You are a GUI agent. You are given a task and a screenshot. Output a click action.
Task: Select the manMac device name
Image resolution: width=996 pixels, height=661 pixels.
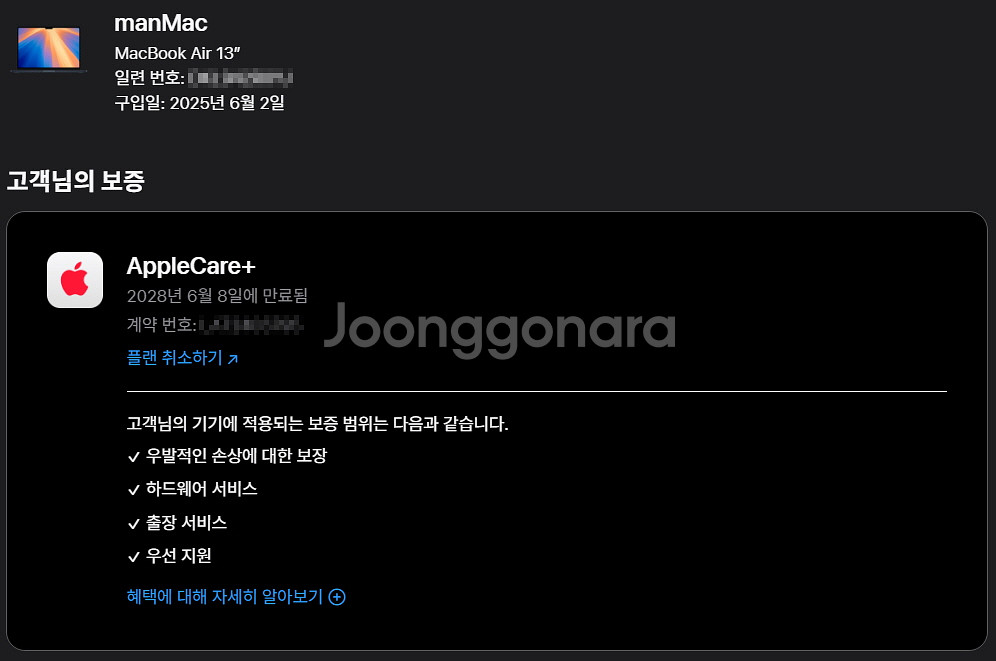(x=161, y=23)
